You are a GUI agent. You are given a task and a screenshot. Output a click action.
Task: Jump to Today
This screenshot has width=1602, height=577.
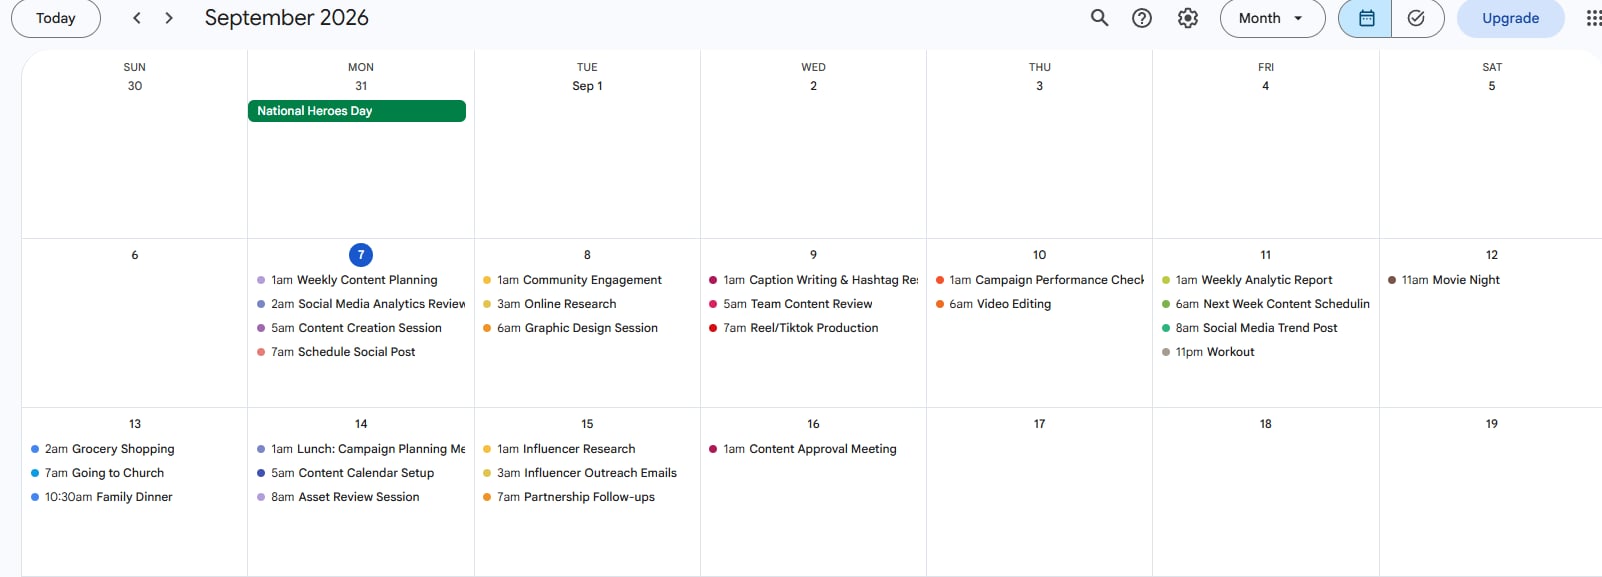click(x=56, y=18)
